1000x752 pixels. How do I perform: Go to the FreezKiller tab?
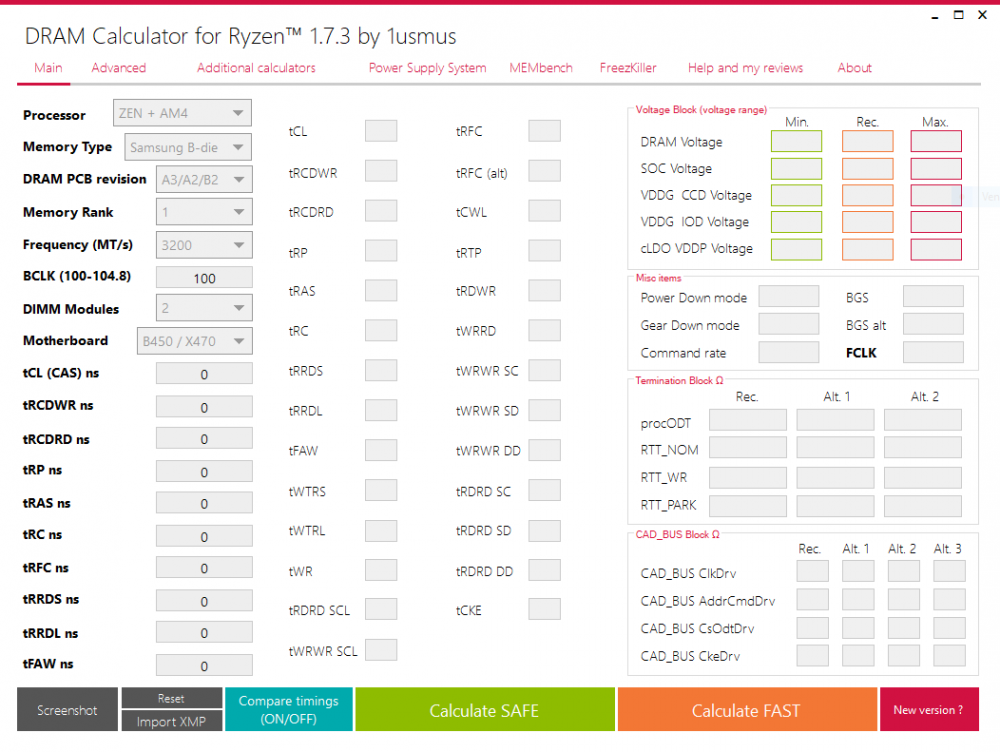pos(627,68)
